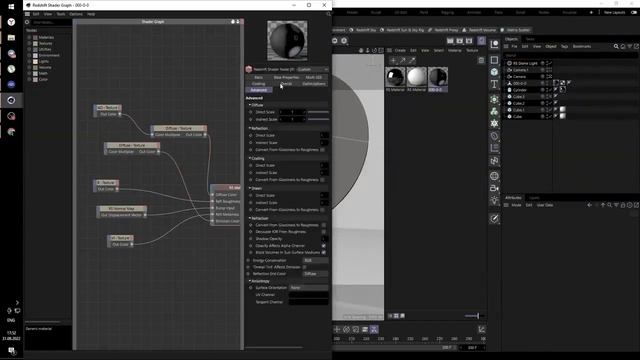The height and width of the screenshot is (360, 640).
Task: Click the Shader Graph search icon
Action: [x=27, y=22]
